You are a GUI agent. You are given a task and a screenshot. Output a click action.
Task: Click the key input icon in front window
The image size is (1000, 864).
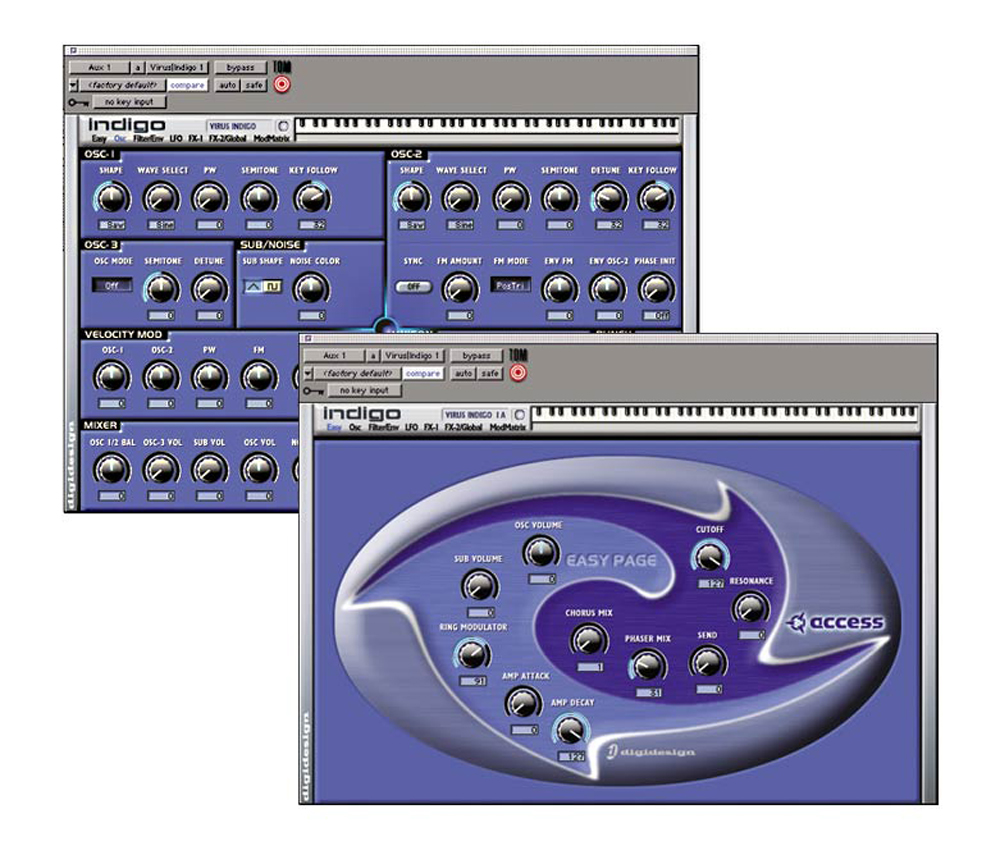313,390
